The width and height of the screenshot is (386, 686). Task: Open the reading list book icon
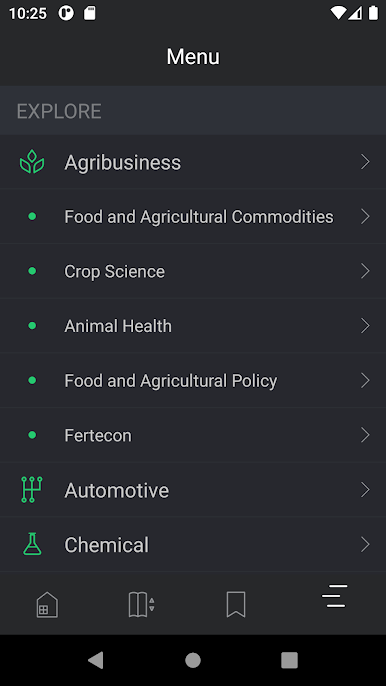pyautogui.click(x=142, y=605)
